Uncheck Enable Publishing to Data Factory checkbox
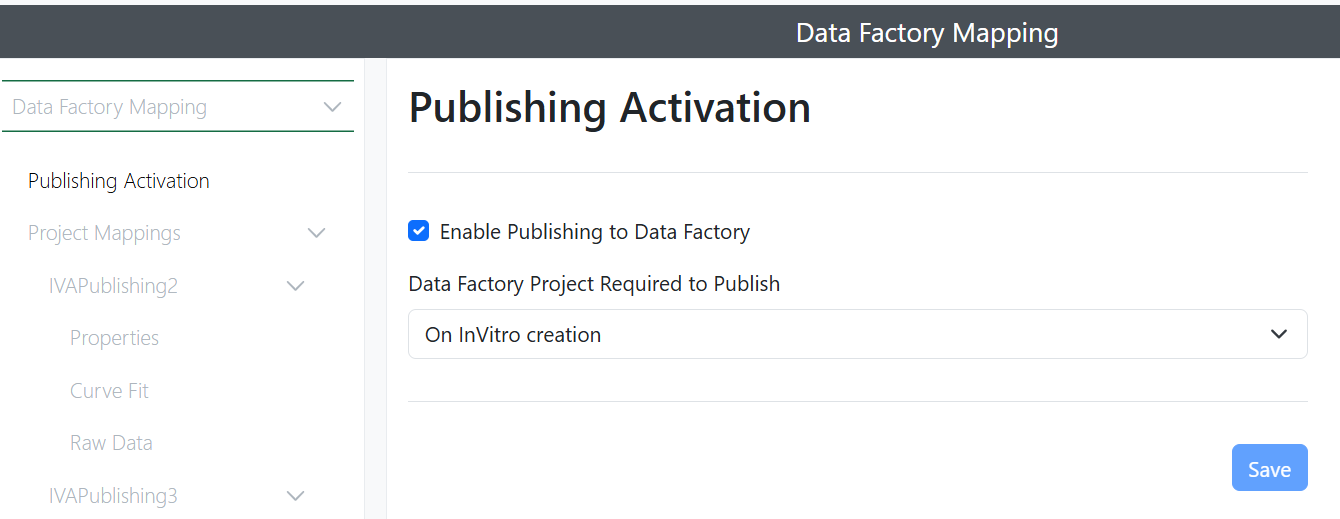The width and height of the screenshot is (1340, 519). tap(419, 232)
